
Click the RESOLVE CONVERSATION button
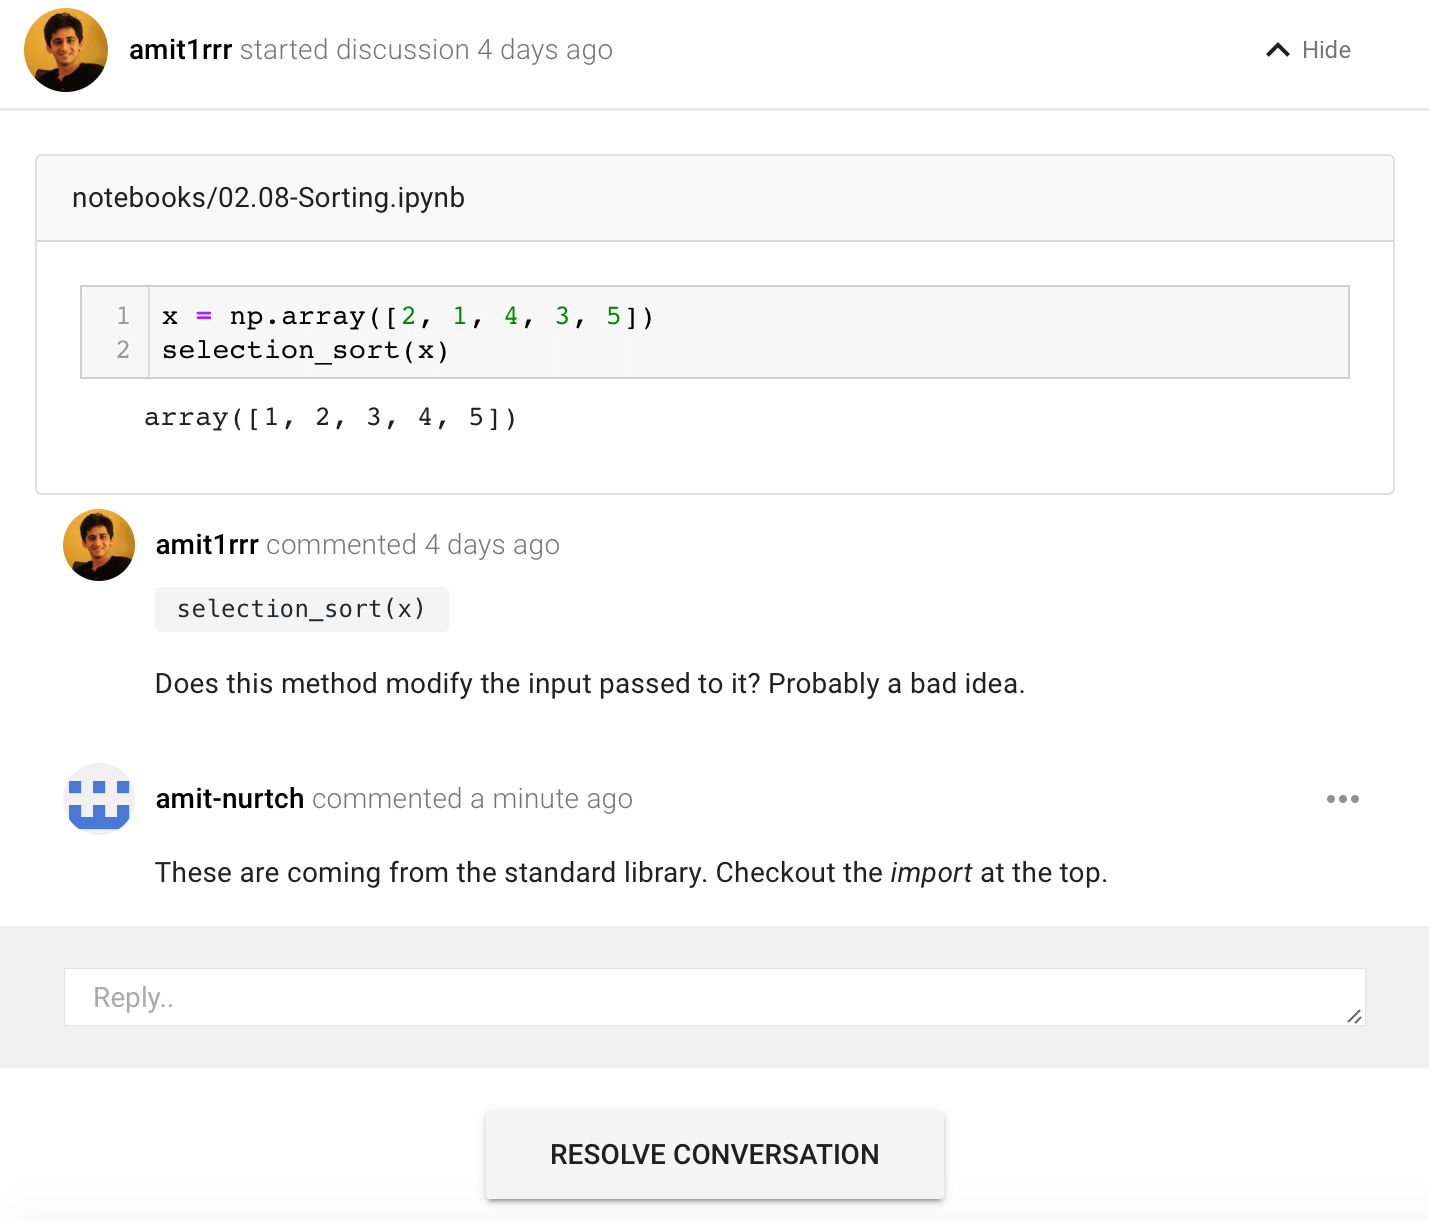point(714,1154)
